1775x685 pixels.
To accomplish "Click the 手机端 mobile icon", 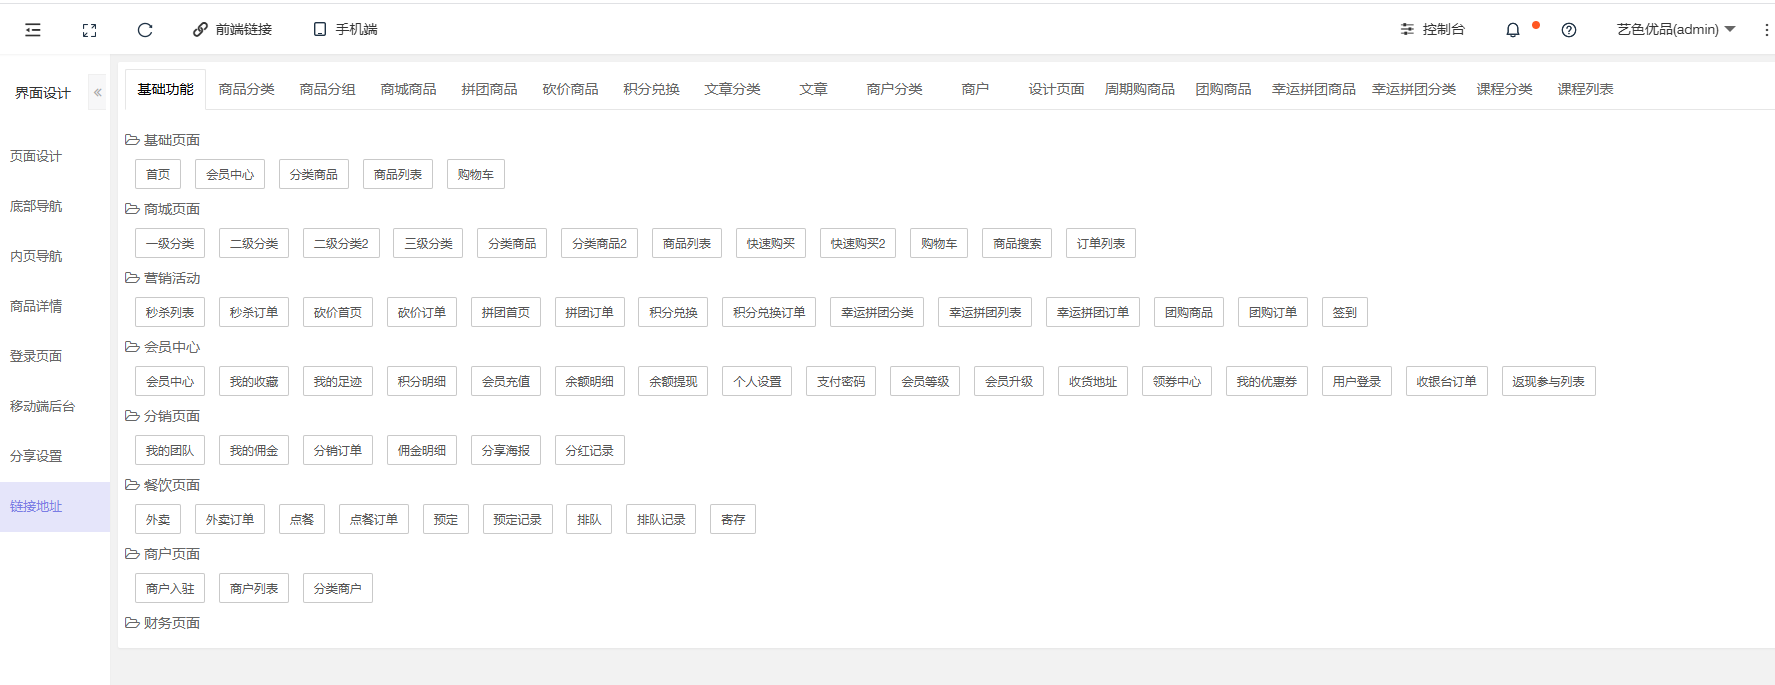I will pyautogui.click(x=320, y=30).
